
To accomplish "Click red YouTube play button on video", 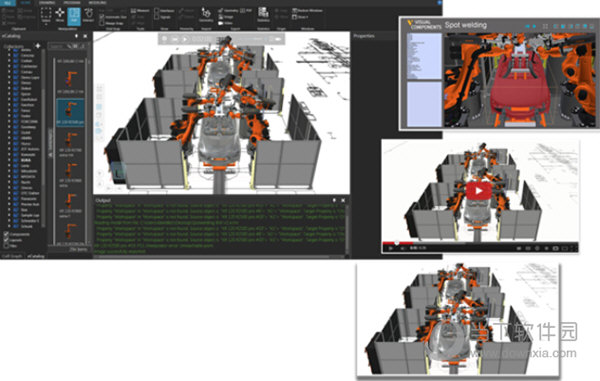I will pyautogui.click(x=478, y=190).
